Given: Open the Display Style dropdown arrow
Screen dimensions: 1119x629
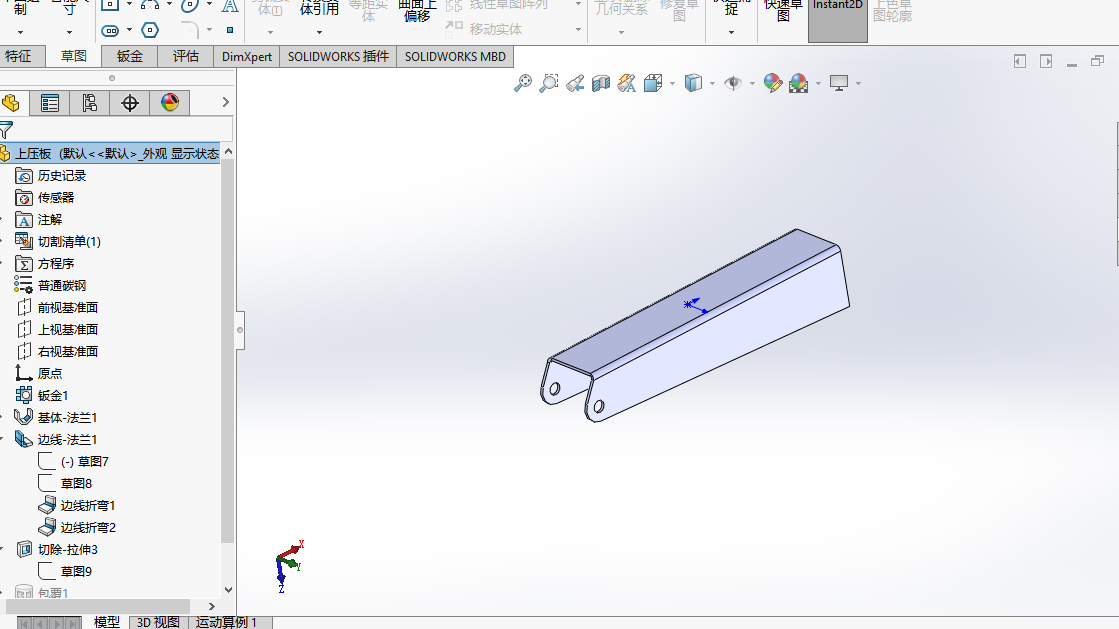Looking at the screenshot, I should [712, 84].
